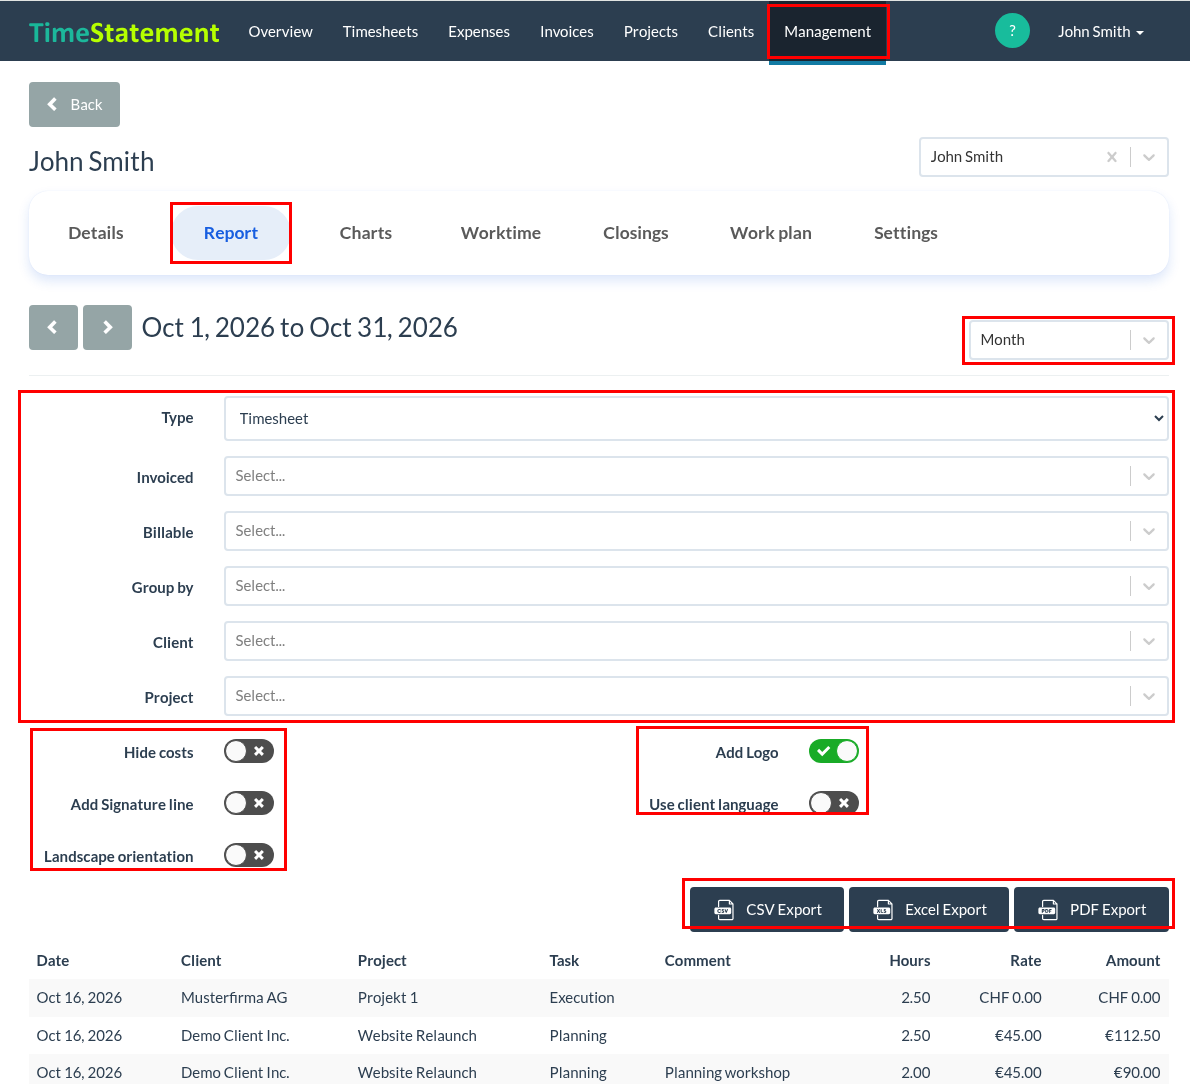The height and width of the screenshot is (1084, 1190).
Task: Click the Hours column header
Action: (x=909, y=960)
